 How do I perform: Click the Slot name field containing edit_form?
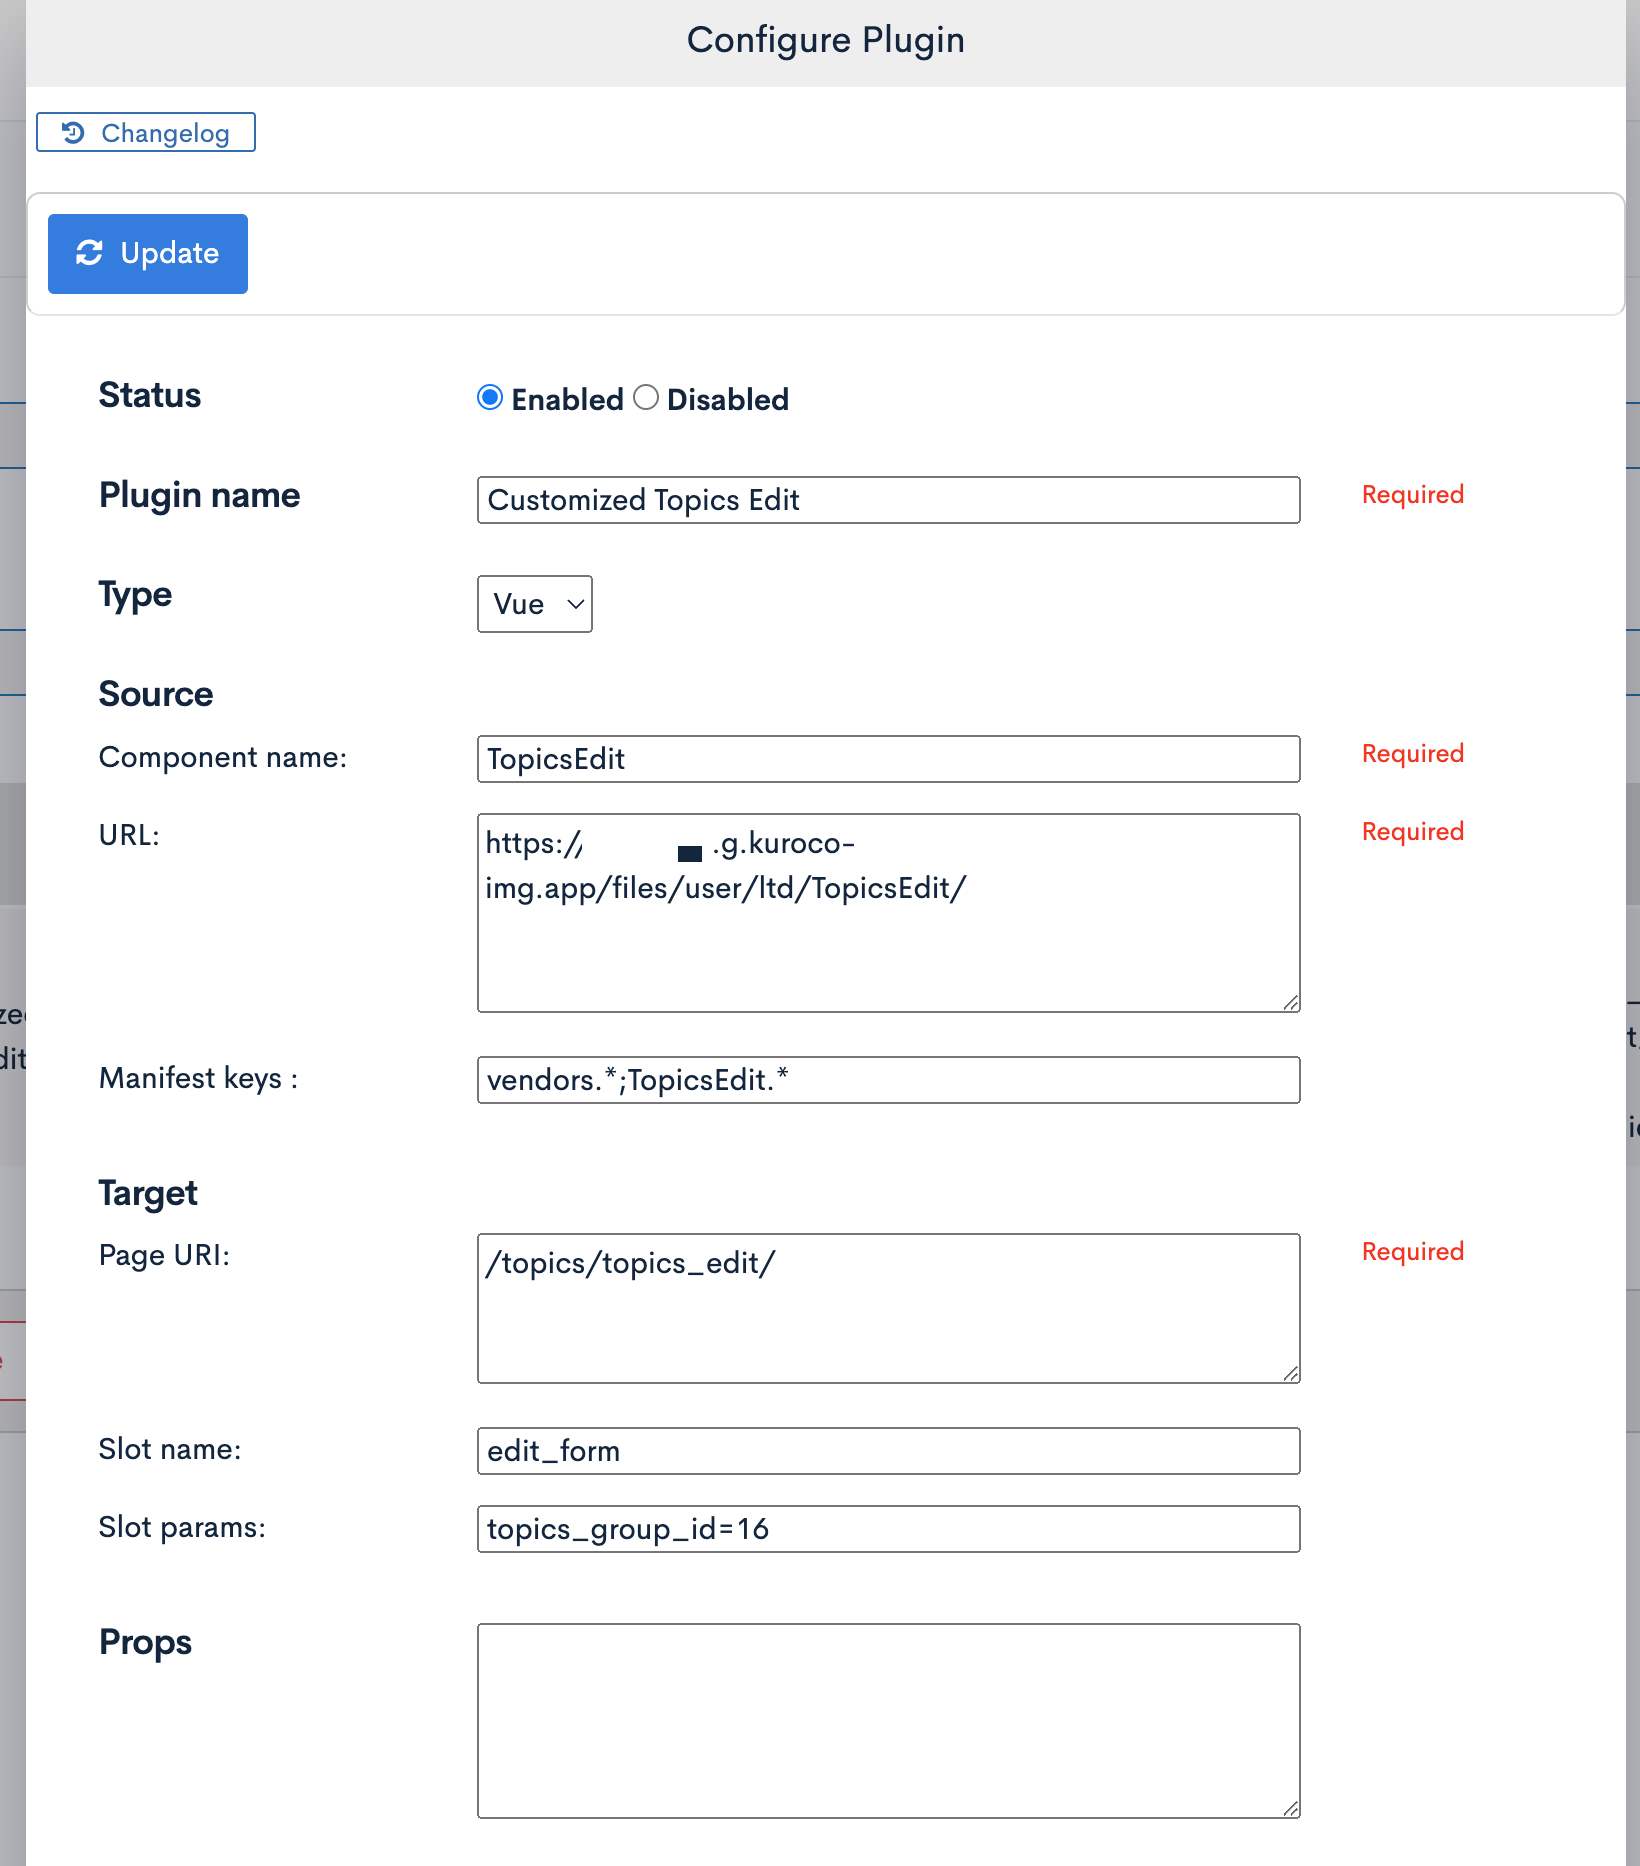tap(888, 1451)
